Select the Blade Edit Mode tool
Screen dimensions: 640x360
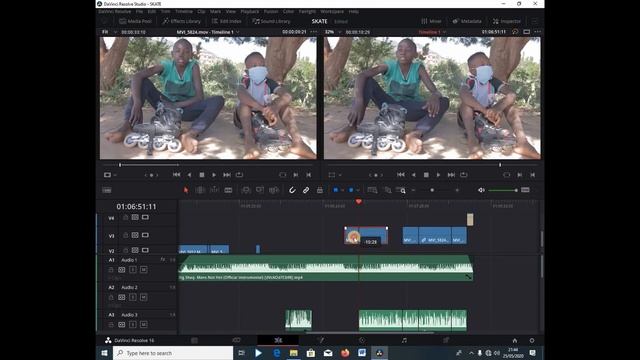pyautogui.click(x=228, y=190)
